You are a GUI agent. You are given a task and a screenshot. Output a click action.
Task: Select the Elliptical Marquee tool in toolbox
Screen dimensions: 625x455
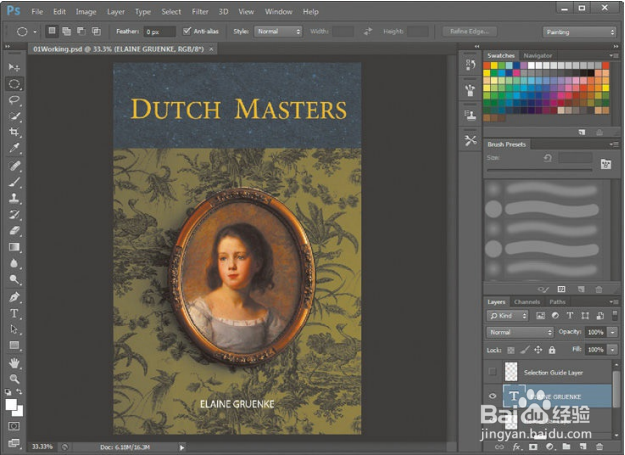[14, 84]
